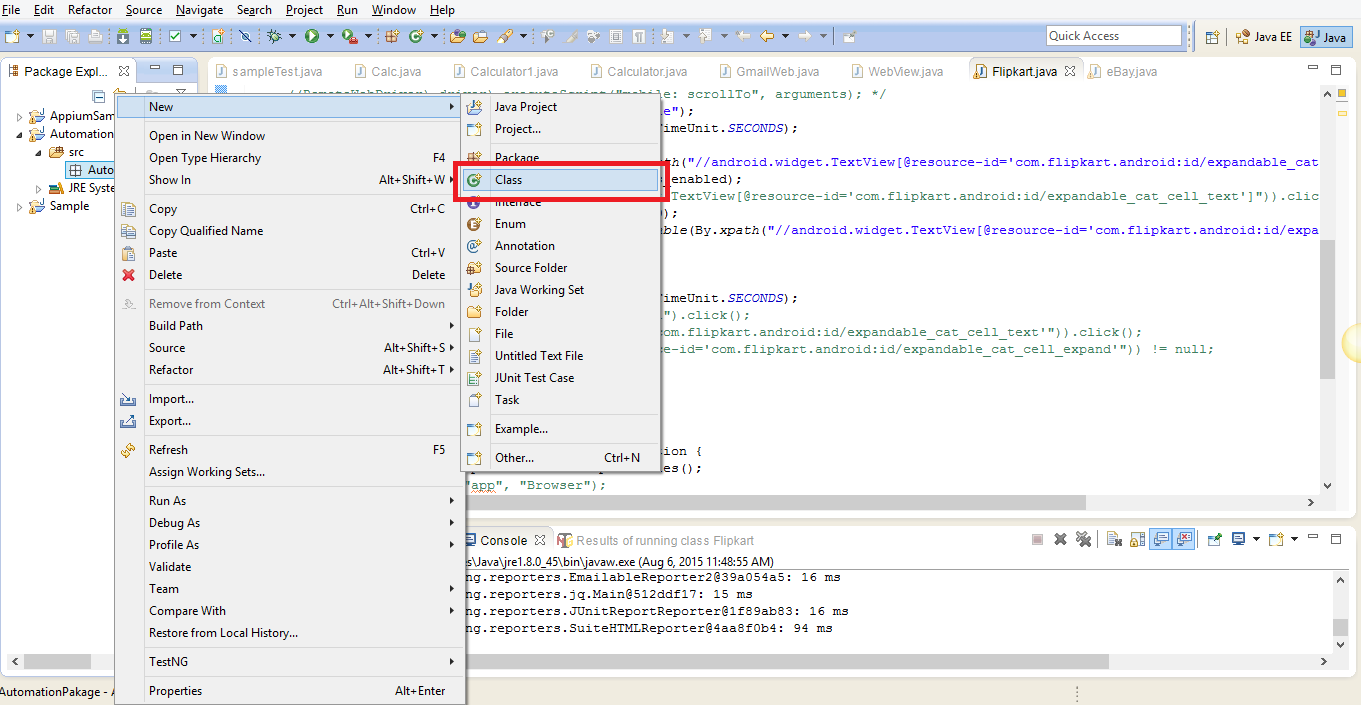The image size is (1361, 705).
Task: Open the Android SDK Manager icon
Action: coord(123,36)
